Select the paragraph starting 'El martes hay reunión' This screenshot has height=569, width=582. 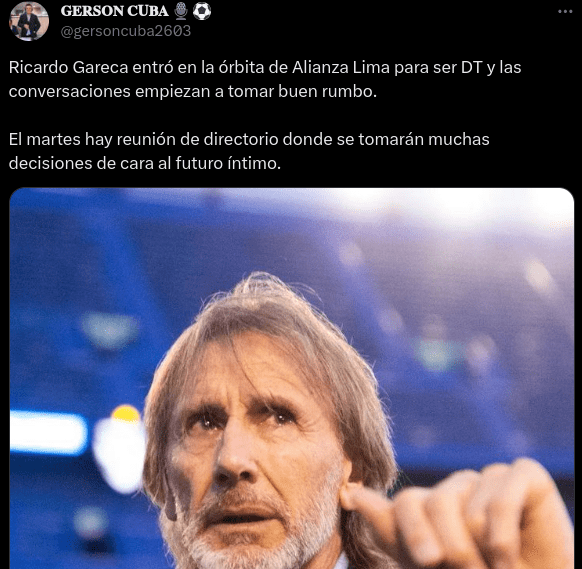click(x=249, y=151)
